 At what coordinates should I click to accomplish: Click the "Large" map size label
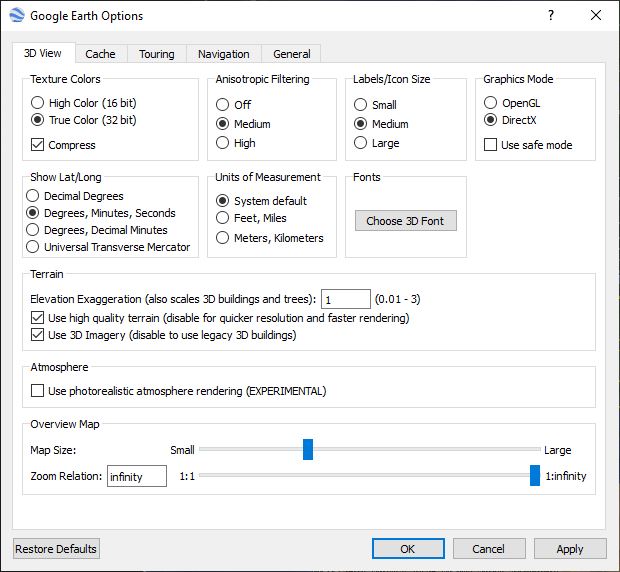tap(558, 450)
